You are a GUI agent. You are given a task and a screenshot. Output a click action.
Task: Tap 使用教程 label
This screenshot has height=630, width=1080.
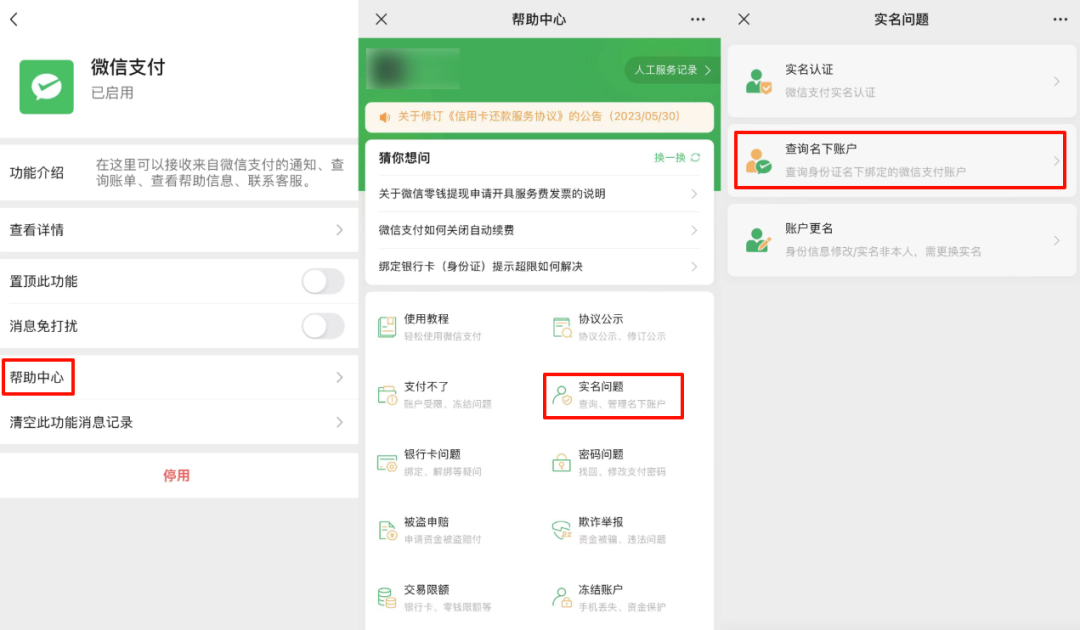(426, 319)
